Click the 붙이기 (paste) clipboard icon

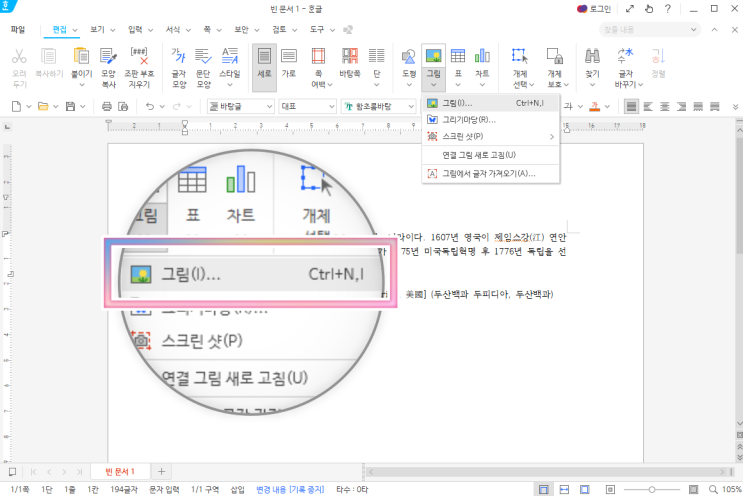coord(81,56)
